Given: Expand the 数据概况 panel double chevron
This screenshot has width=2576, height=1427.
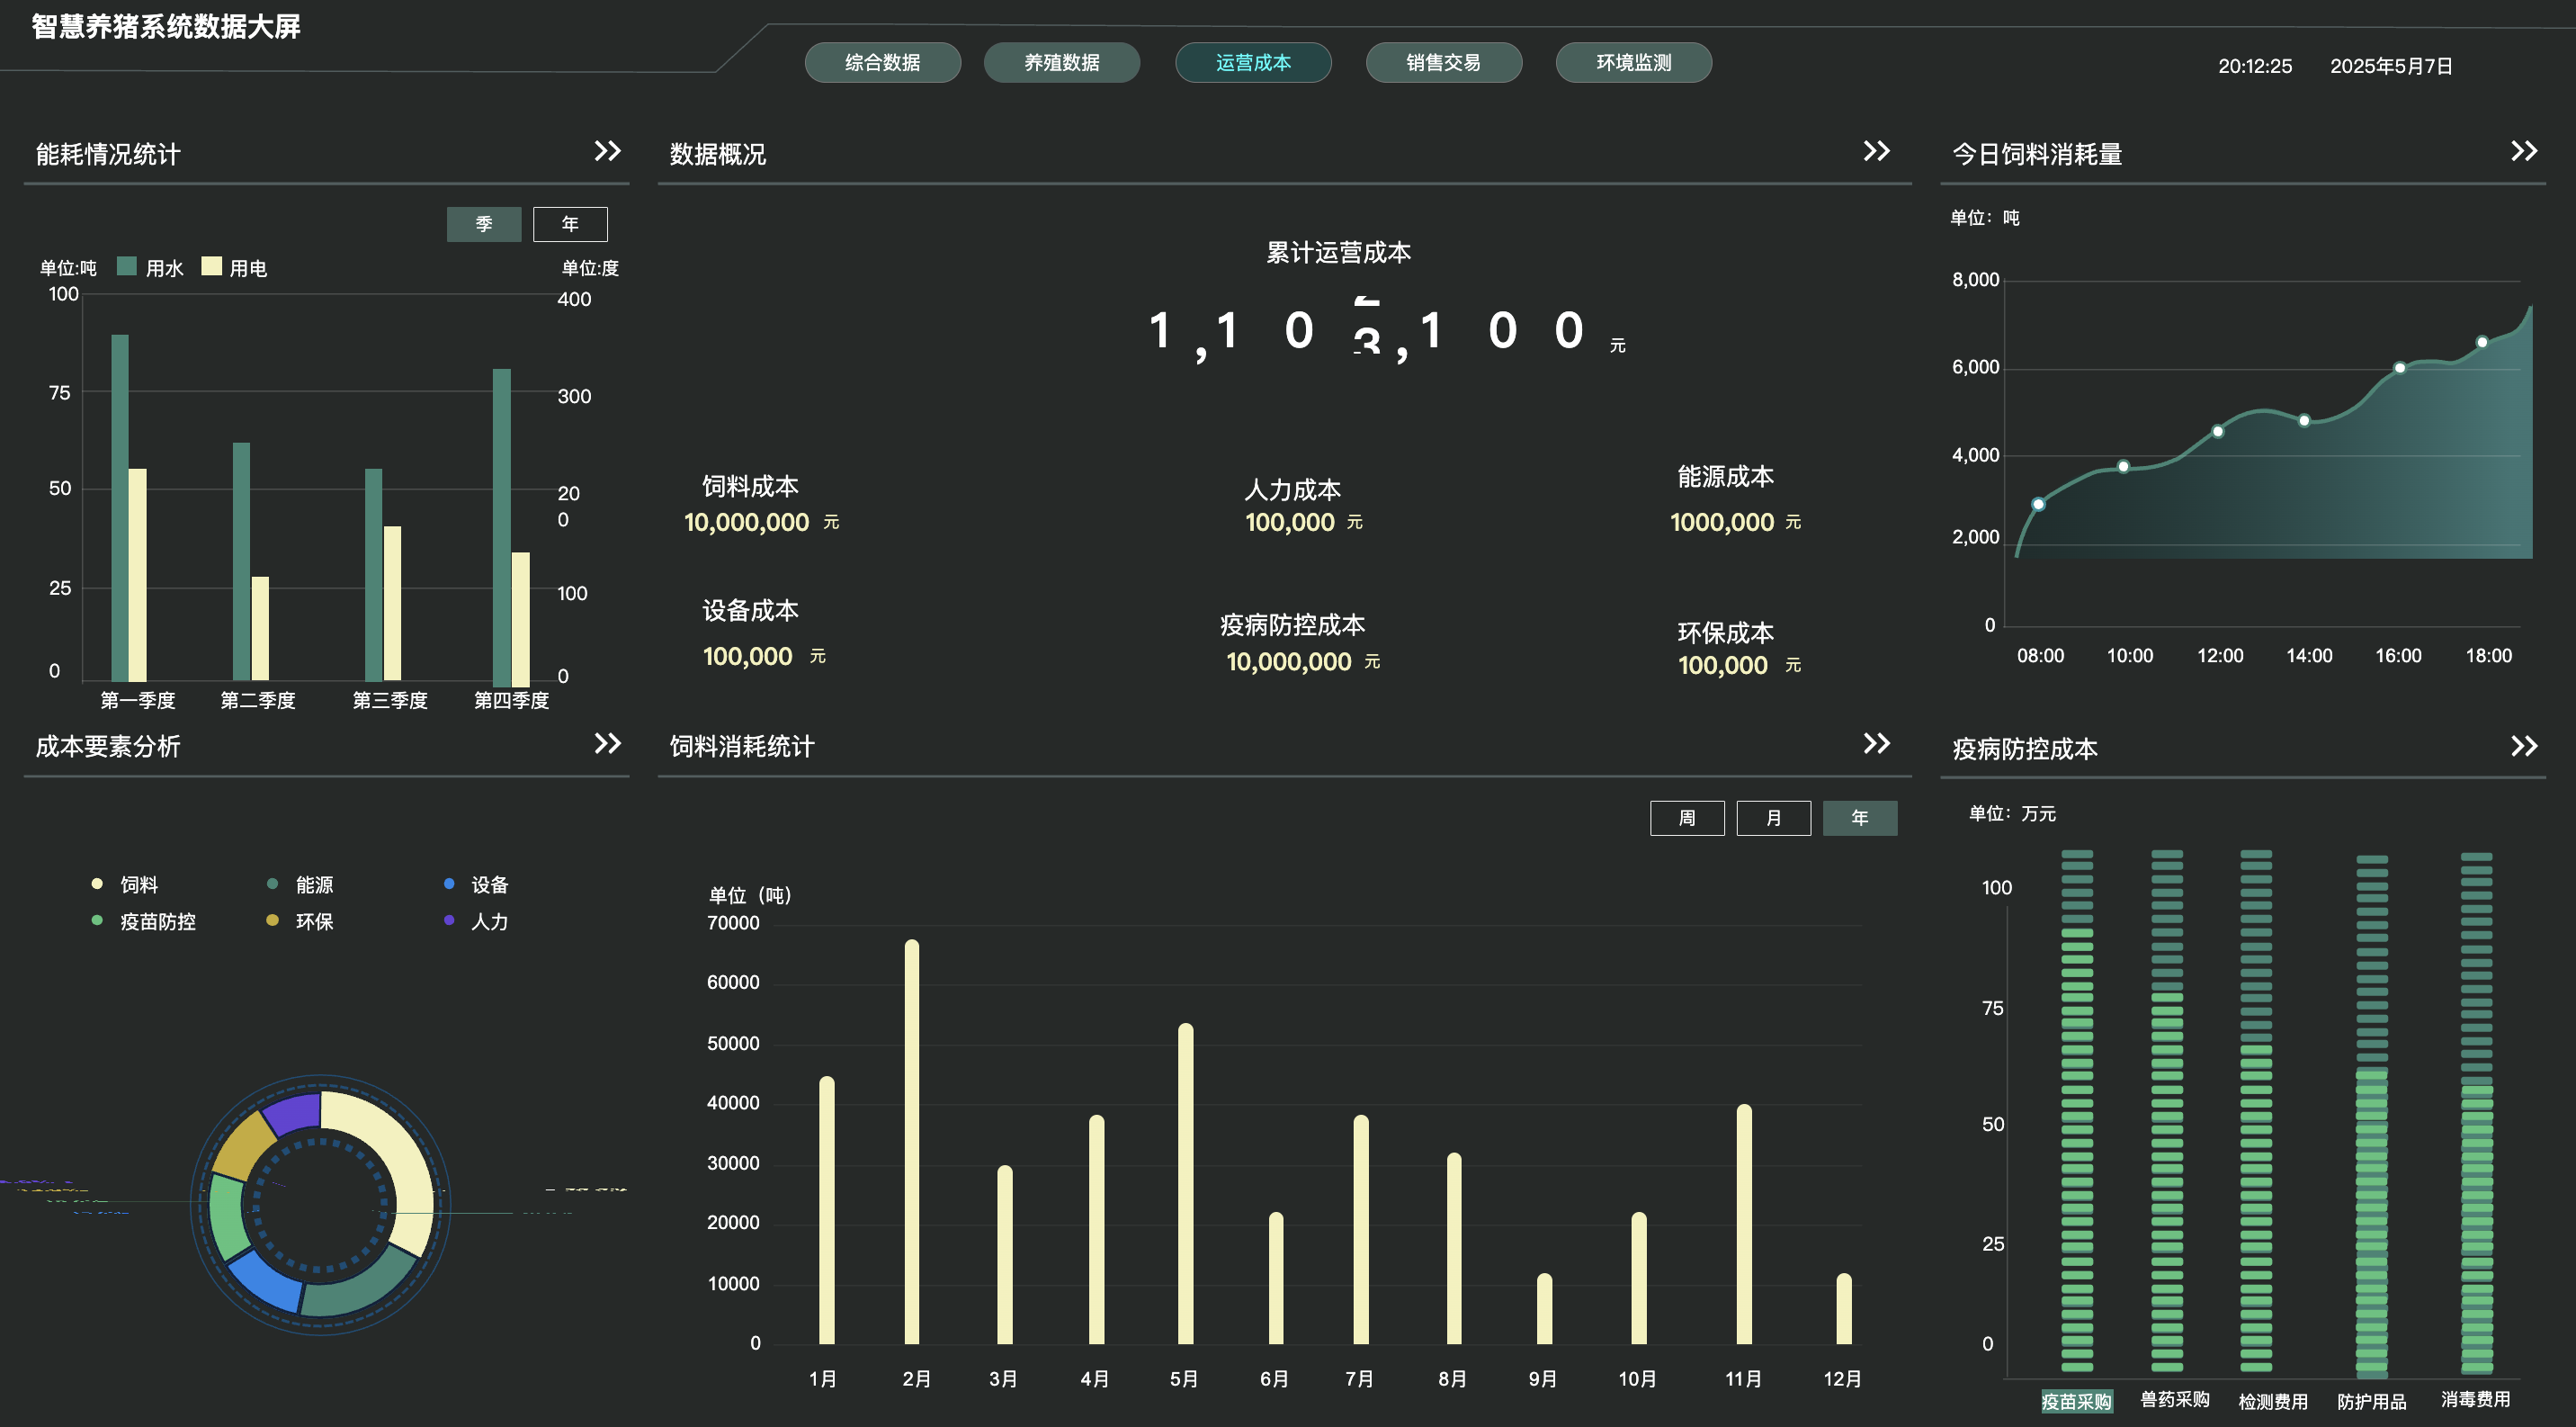Looking at the screenshot, I should [x=1876, y=151].
